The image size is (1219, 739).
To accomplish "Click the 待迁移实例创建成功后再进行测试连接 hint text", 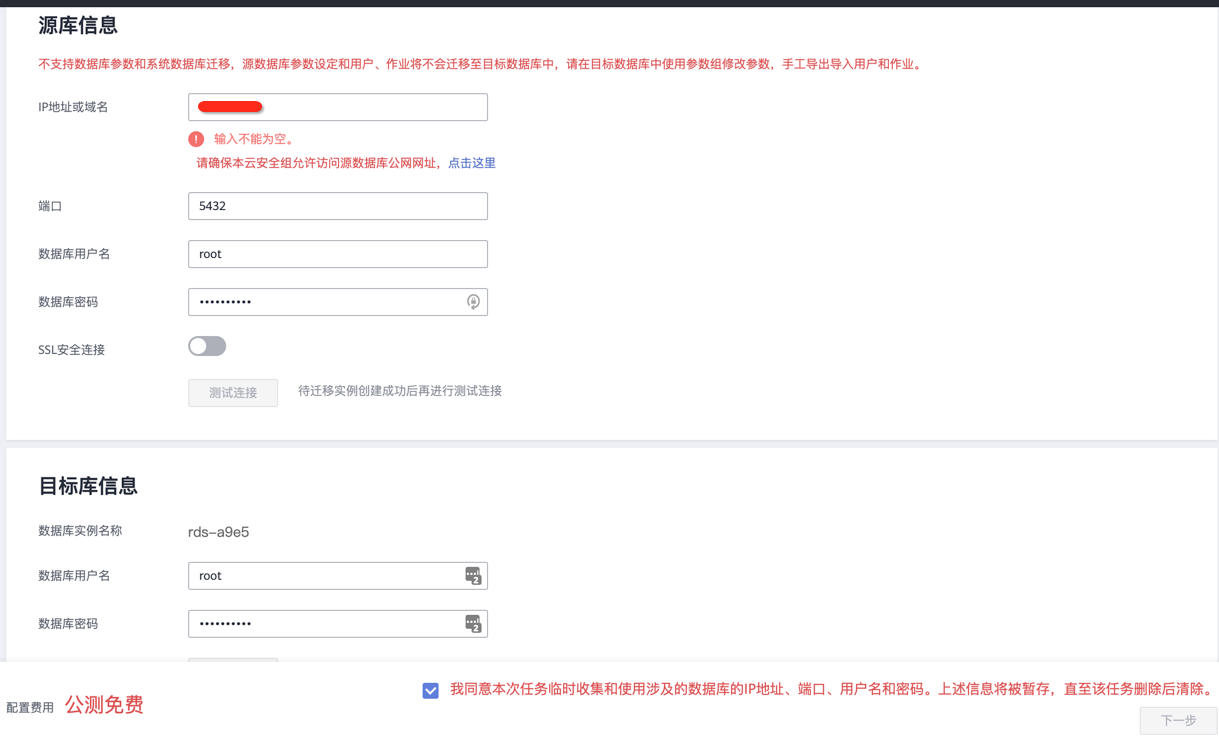I will click(x=400, y=391).
